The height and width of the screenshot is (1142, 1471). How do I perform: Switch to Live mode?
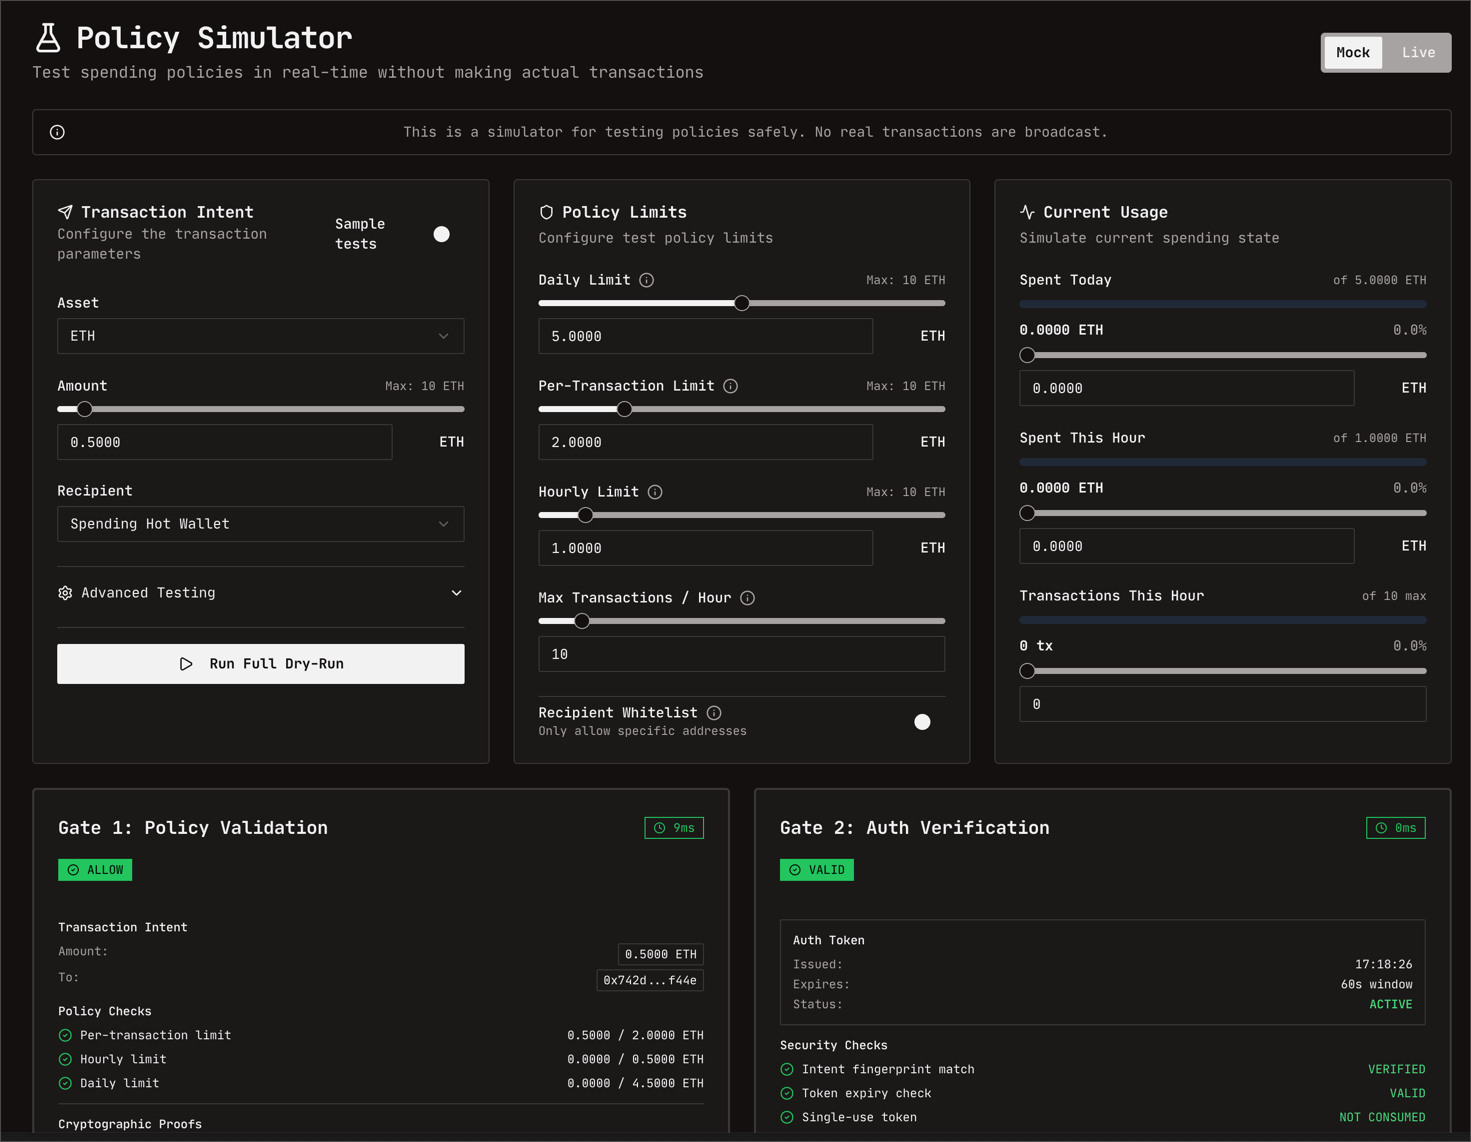[1417, 53]
